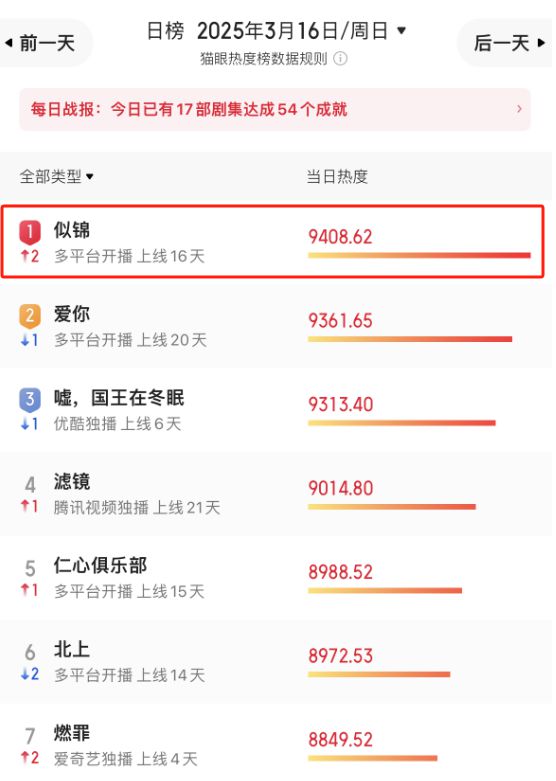Screen dimensions: 556x781
Task: Open the 仁心俱乐部 drama entry
Action: (x=276, y=578)
